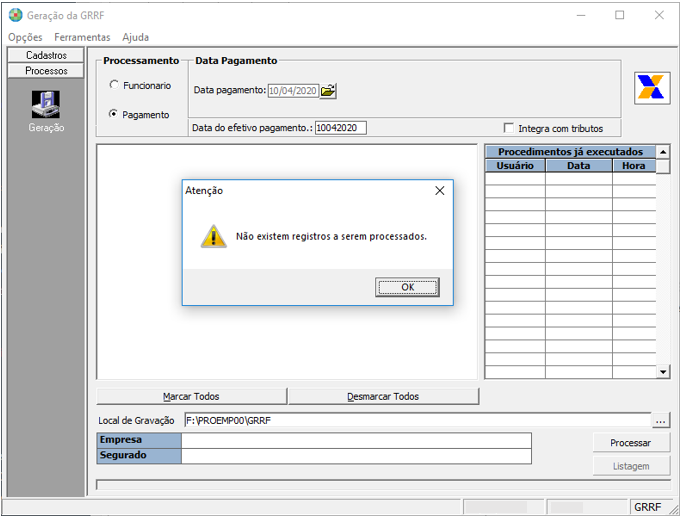Click the Data do efetivo pagamento field
The height and width of the screenshot is (517, 683).
[341, 128]
